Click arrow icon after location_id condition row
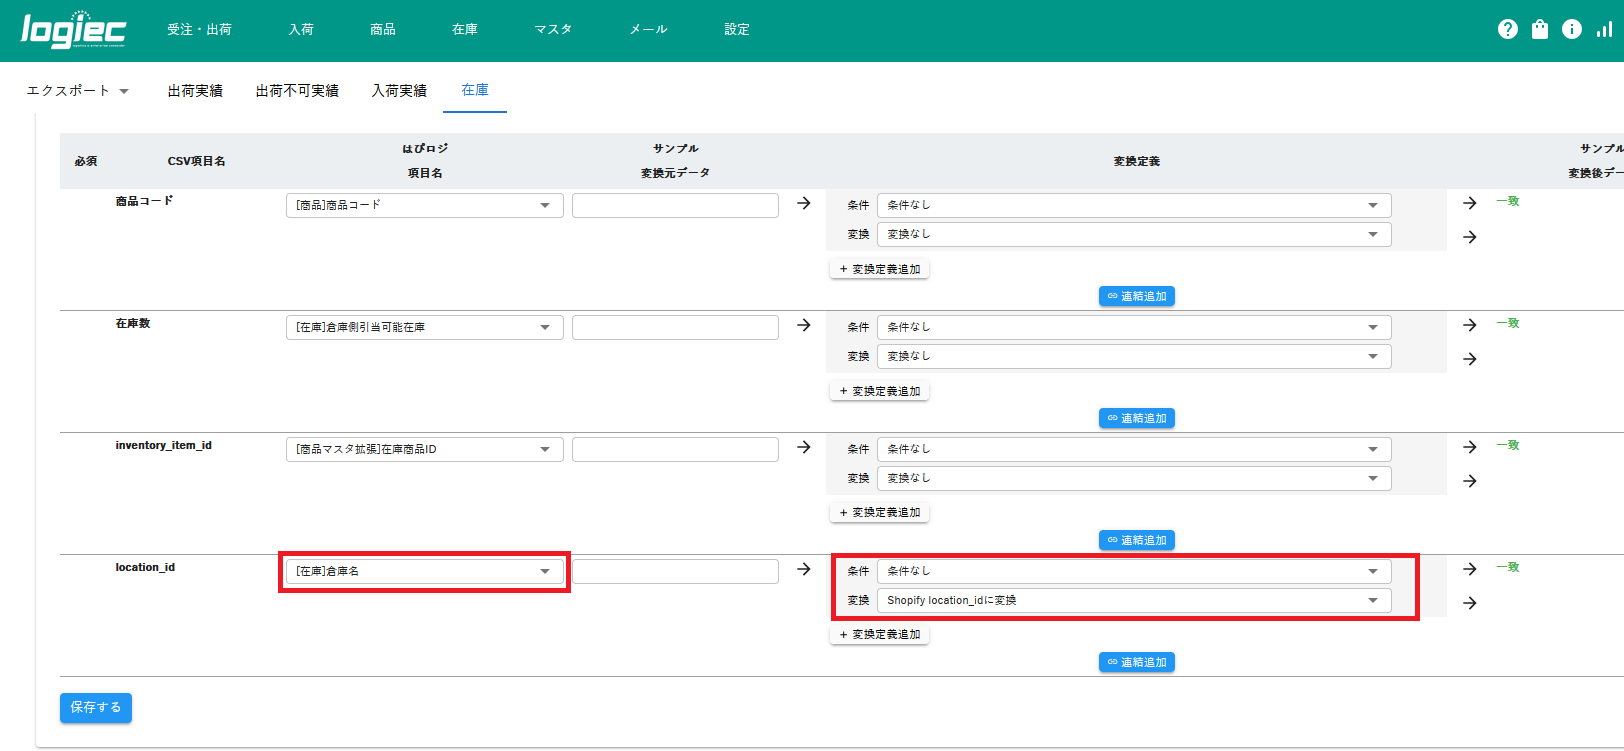 (x=1470, y=569)
